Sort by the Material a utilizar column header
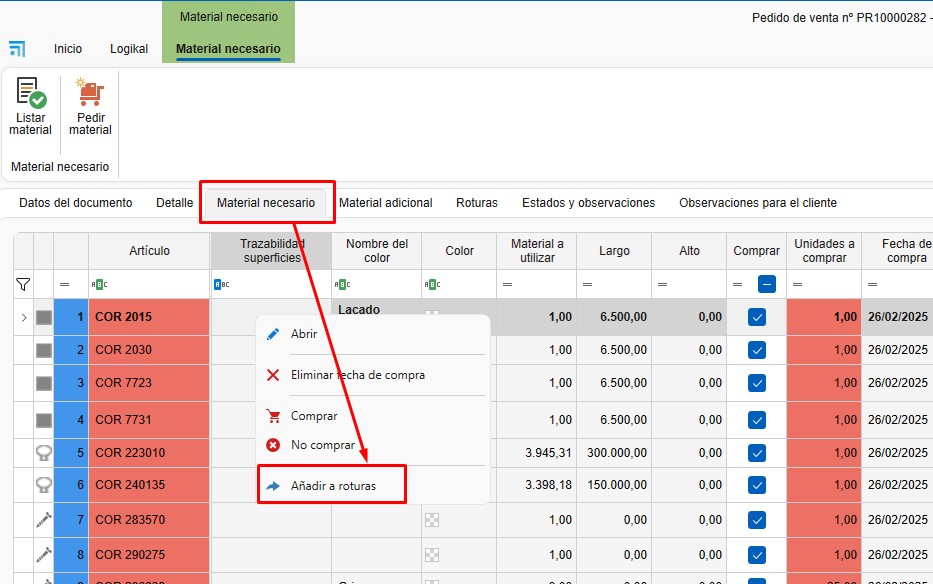 (x=537, y=251)
